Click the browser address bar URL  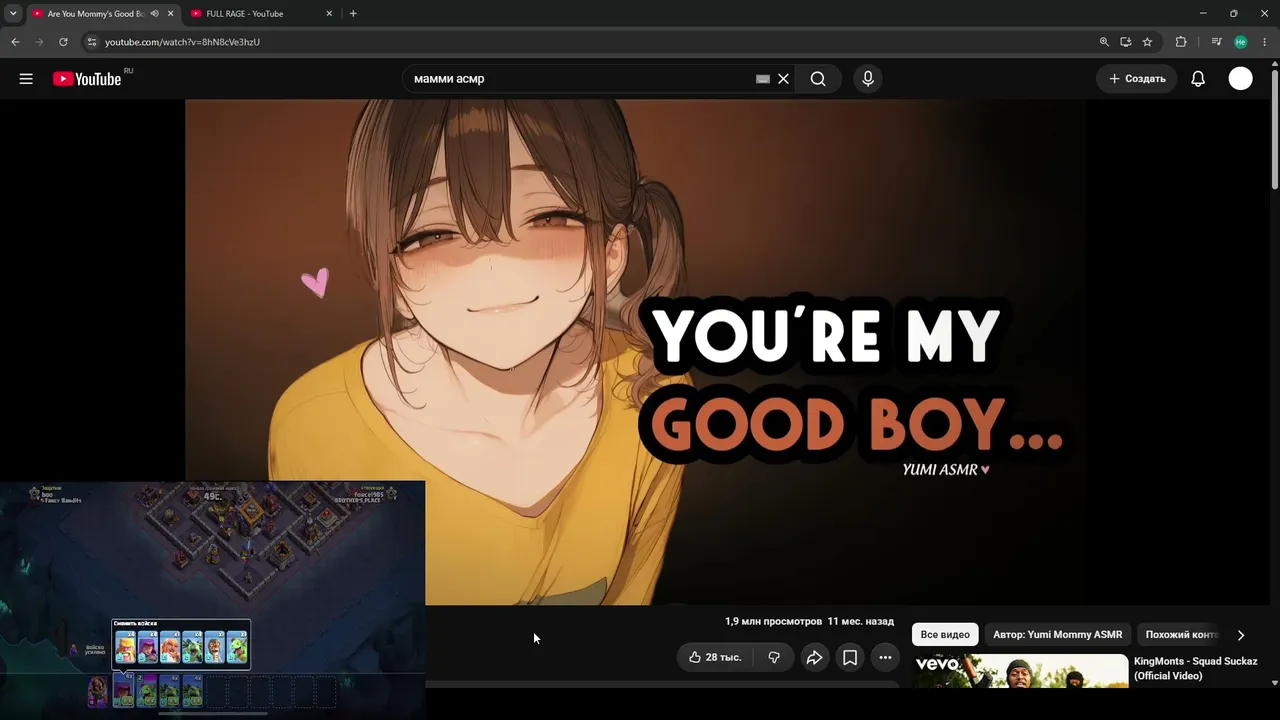click(x=182, y=42)
